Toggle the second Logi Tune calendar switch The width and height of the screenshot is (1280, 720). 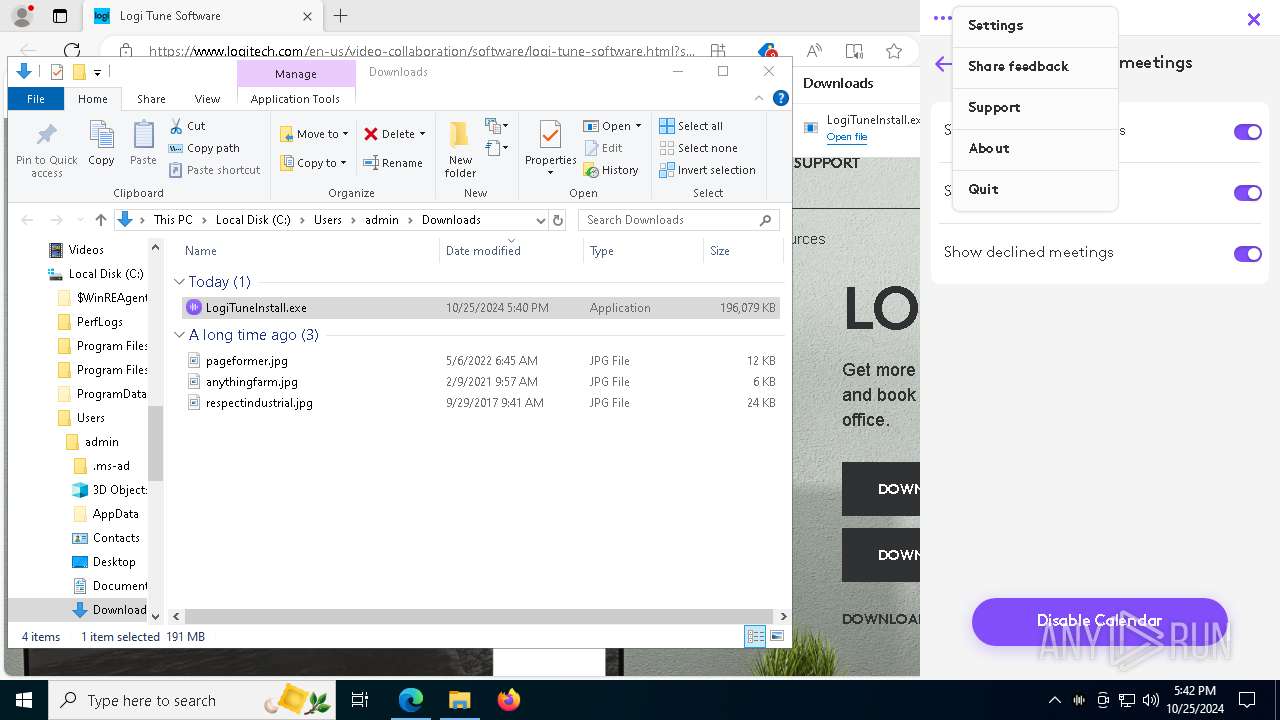coord(1247,193)
